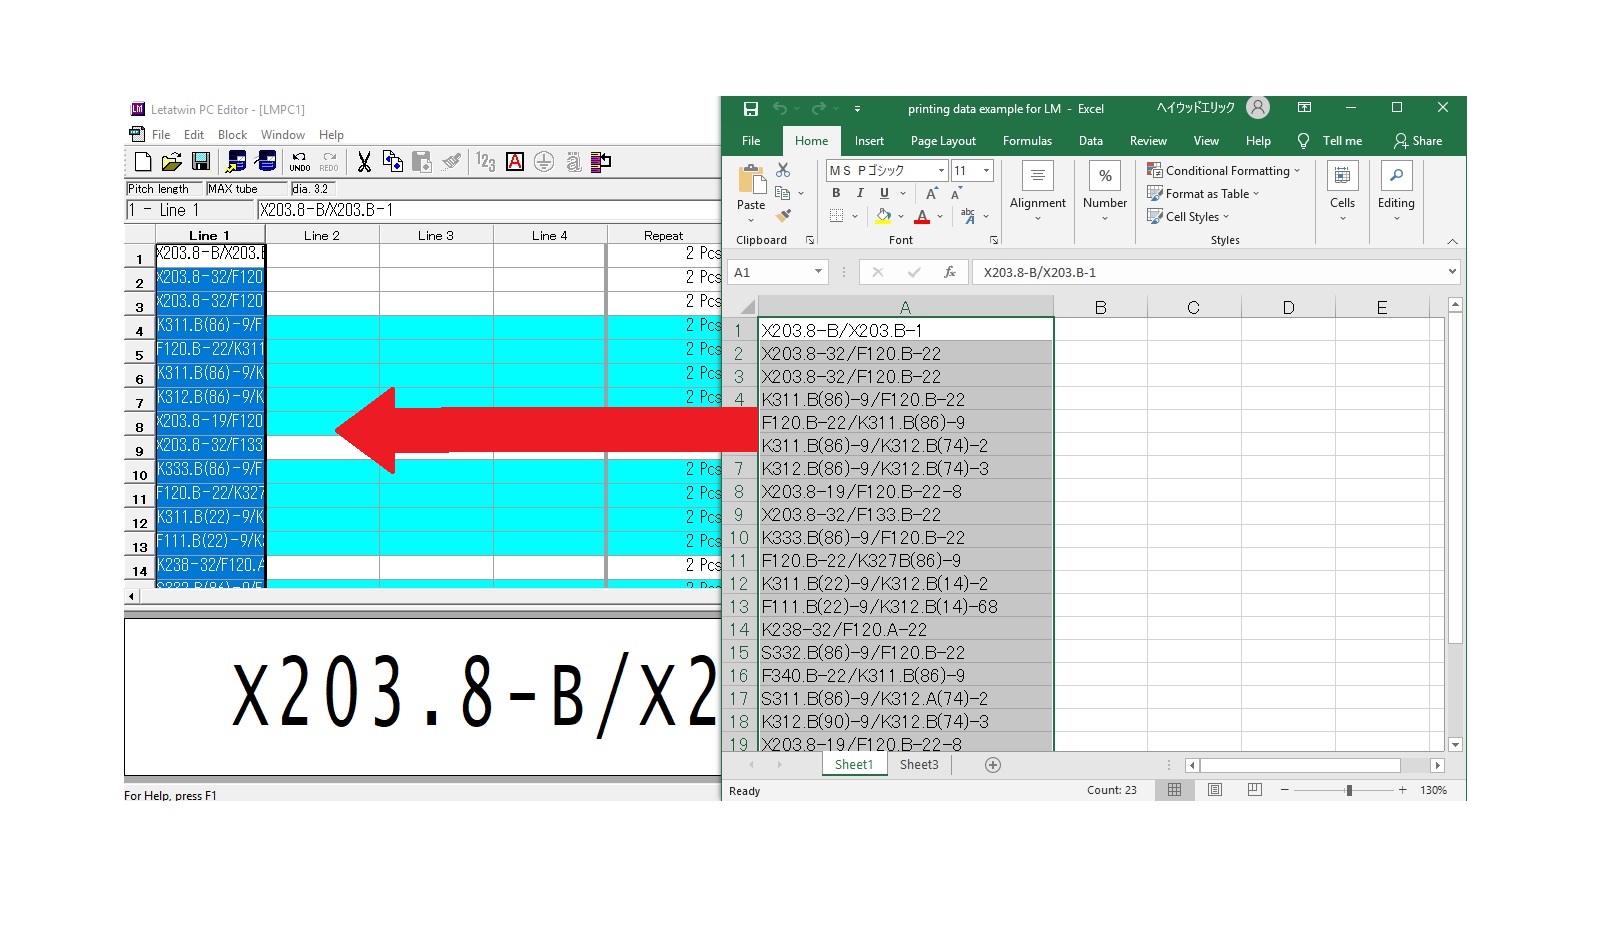Add a new sheet with plus icon
This screenshot has width=1624, height=948.
(992, 765)
